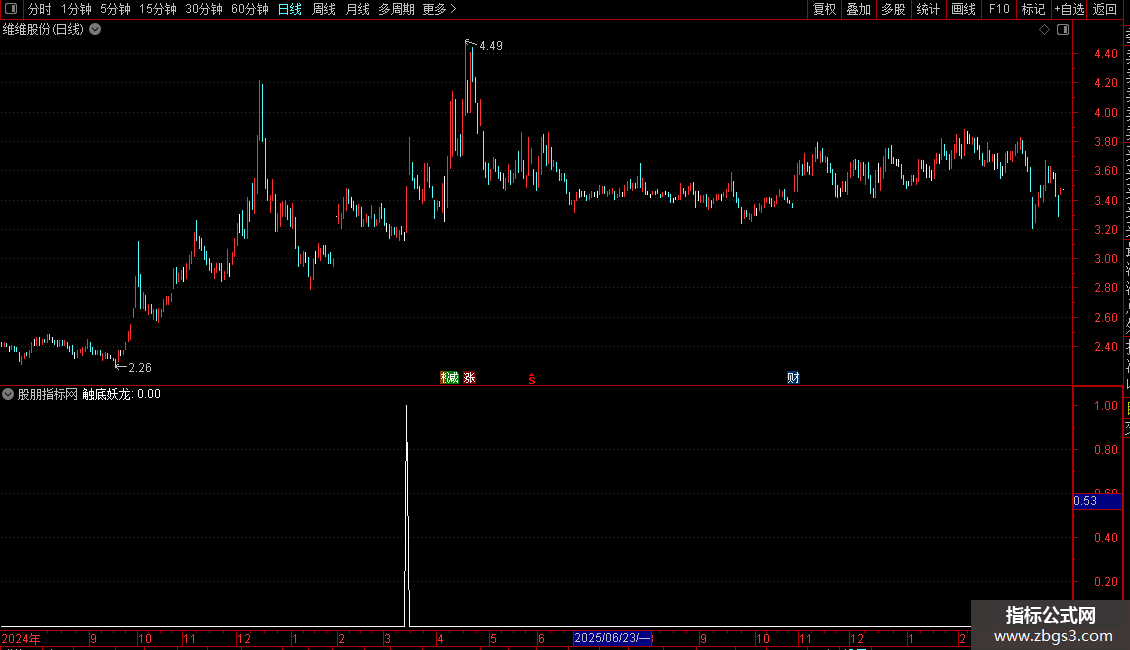Switch to 周线 weekly chart
This screenshot has width=1130, height=650.
coord(324,9)
